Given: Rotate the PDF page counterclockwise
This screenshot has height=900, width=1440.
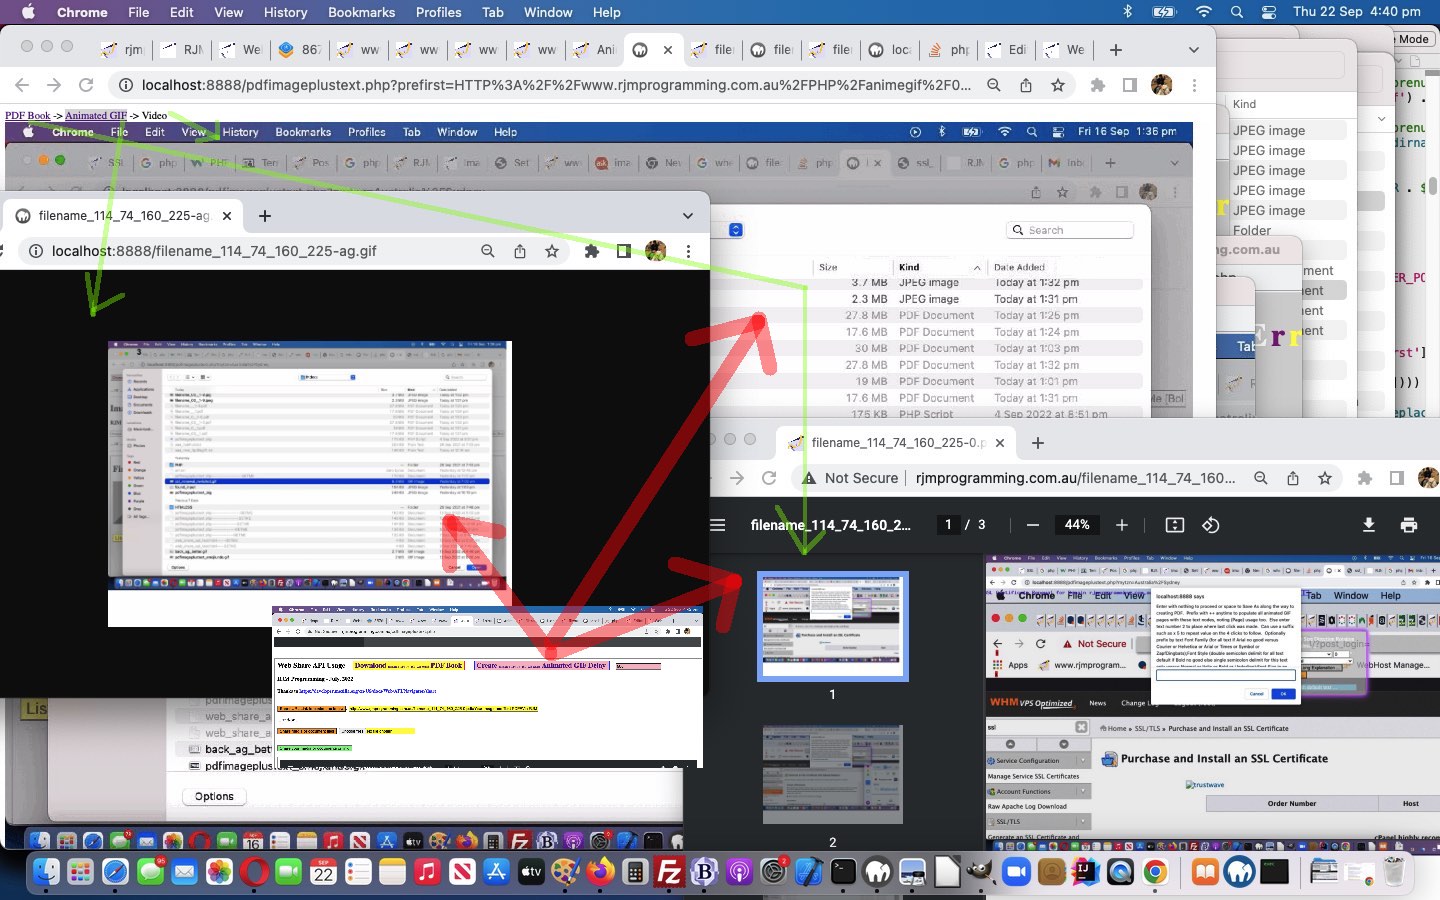Looking at the screenshot, I should coord(1211,525).
